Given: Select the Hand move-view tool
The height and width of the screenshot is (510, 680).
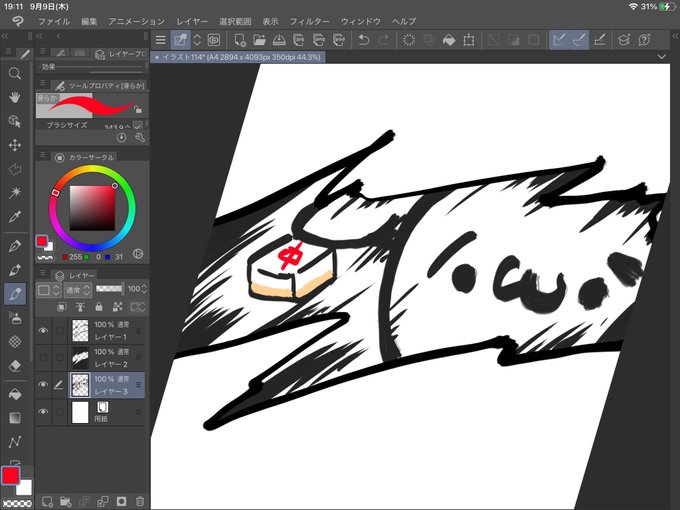Looking at the screenshot, I should [15, 97].
